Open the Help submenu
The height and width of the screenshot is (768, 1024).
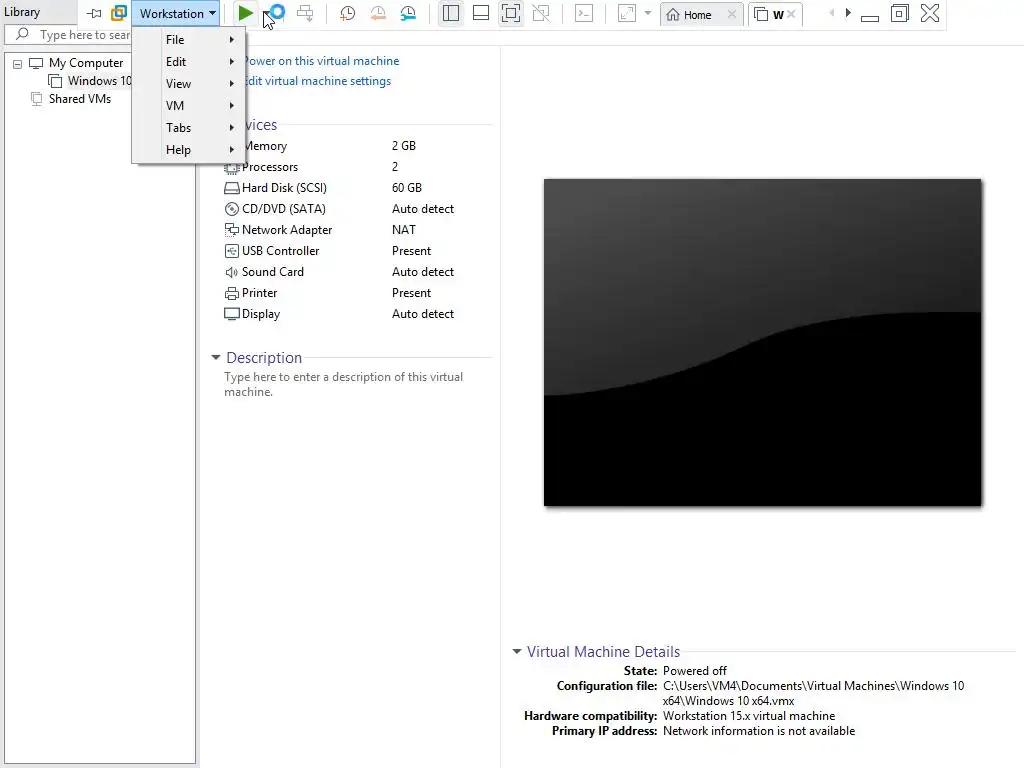click(189, 150)
